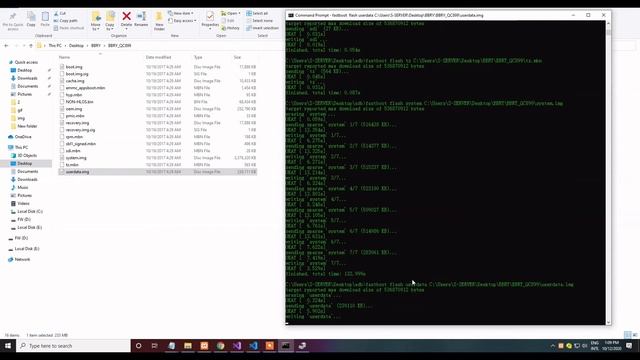The image size is (640, 360).
Task: Open the New item dropdown
Action: click(181, 13)
